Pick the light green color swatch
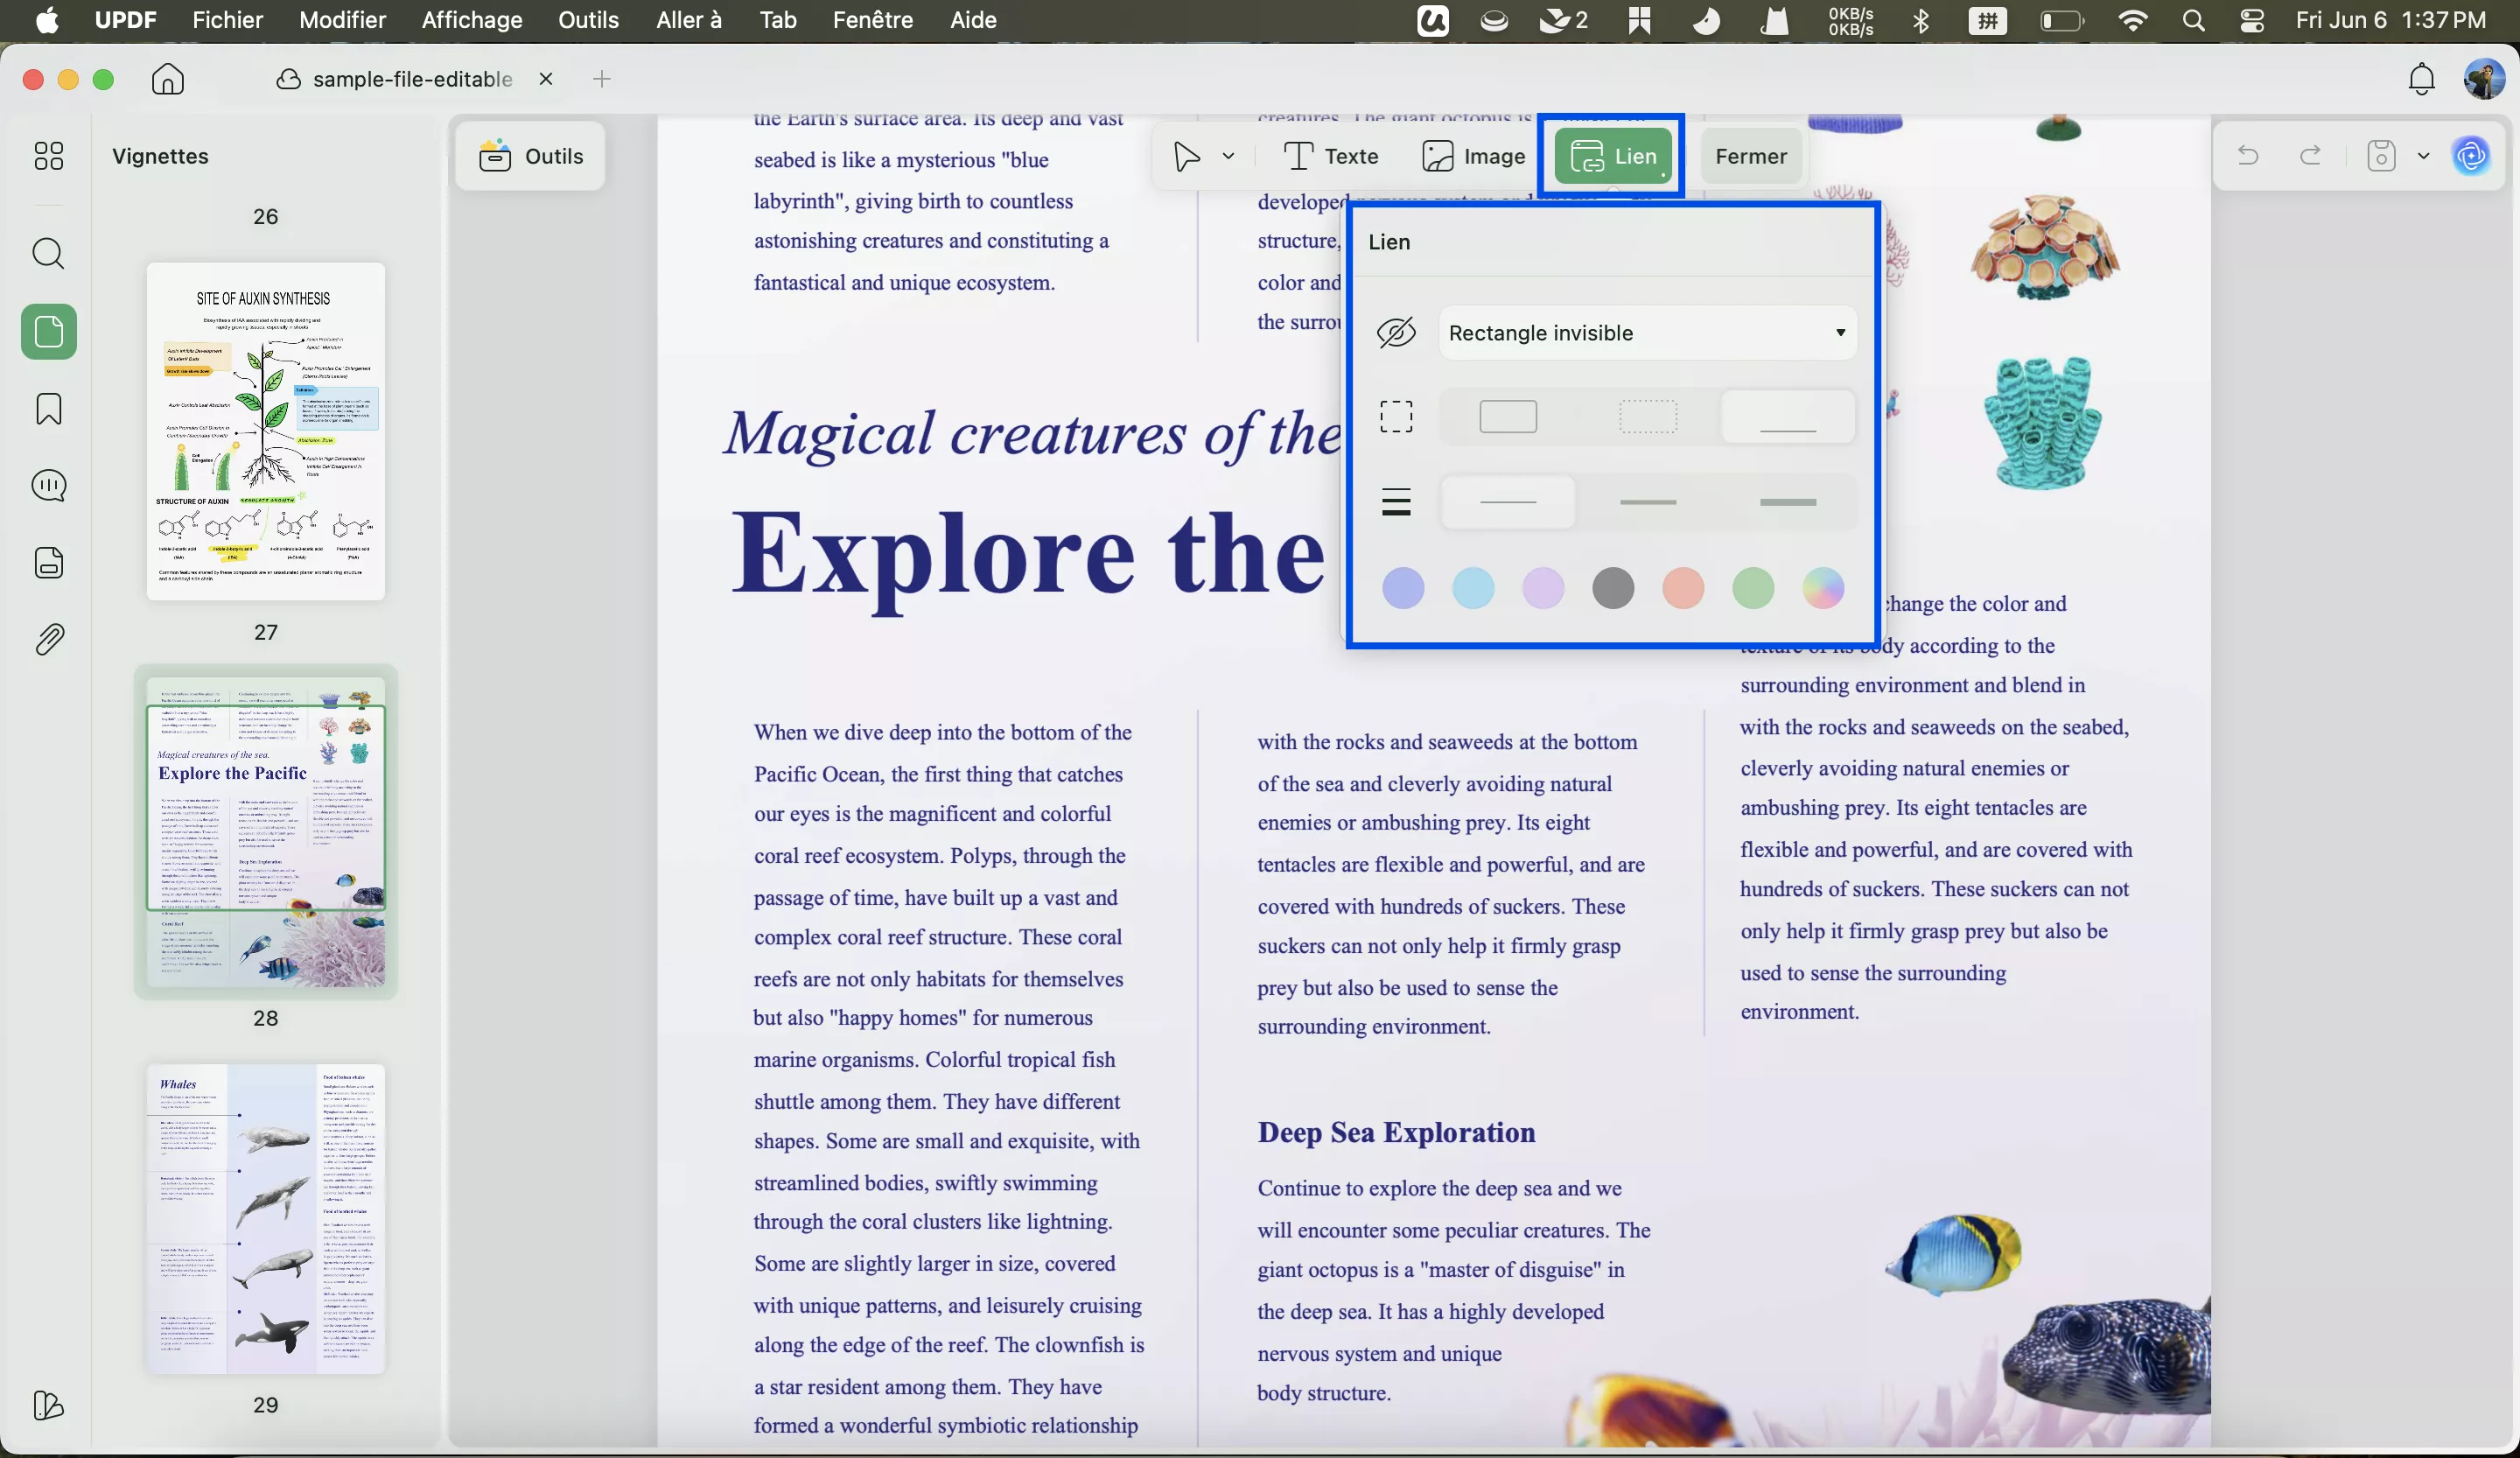 pyautogui.click(x=1753, y=588)
